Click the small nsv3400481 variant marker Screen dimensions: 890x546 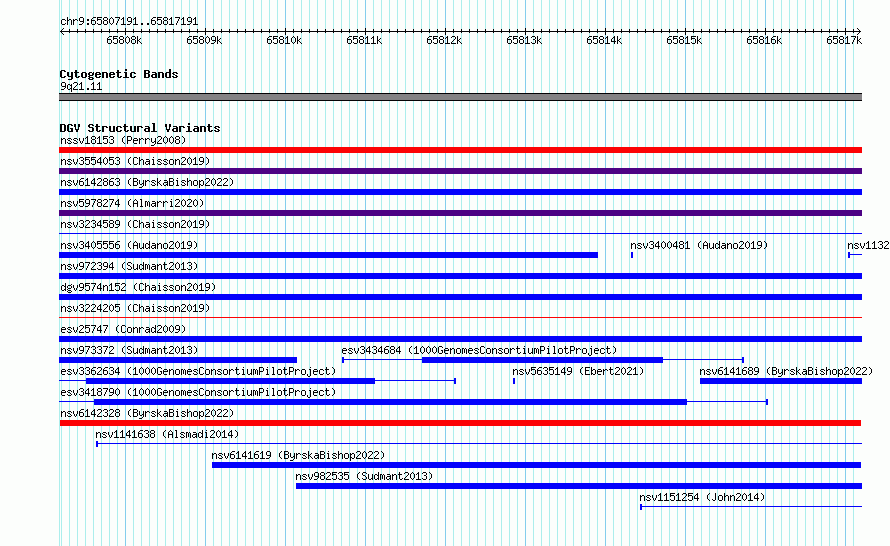coord(632,255)
